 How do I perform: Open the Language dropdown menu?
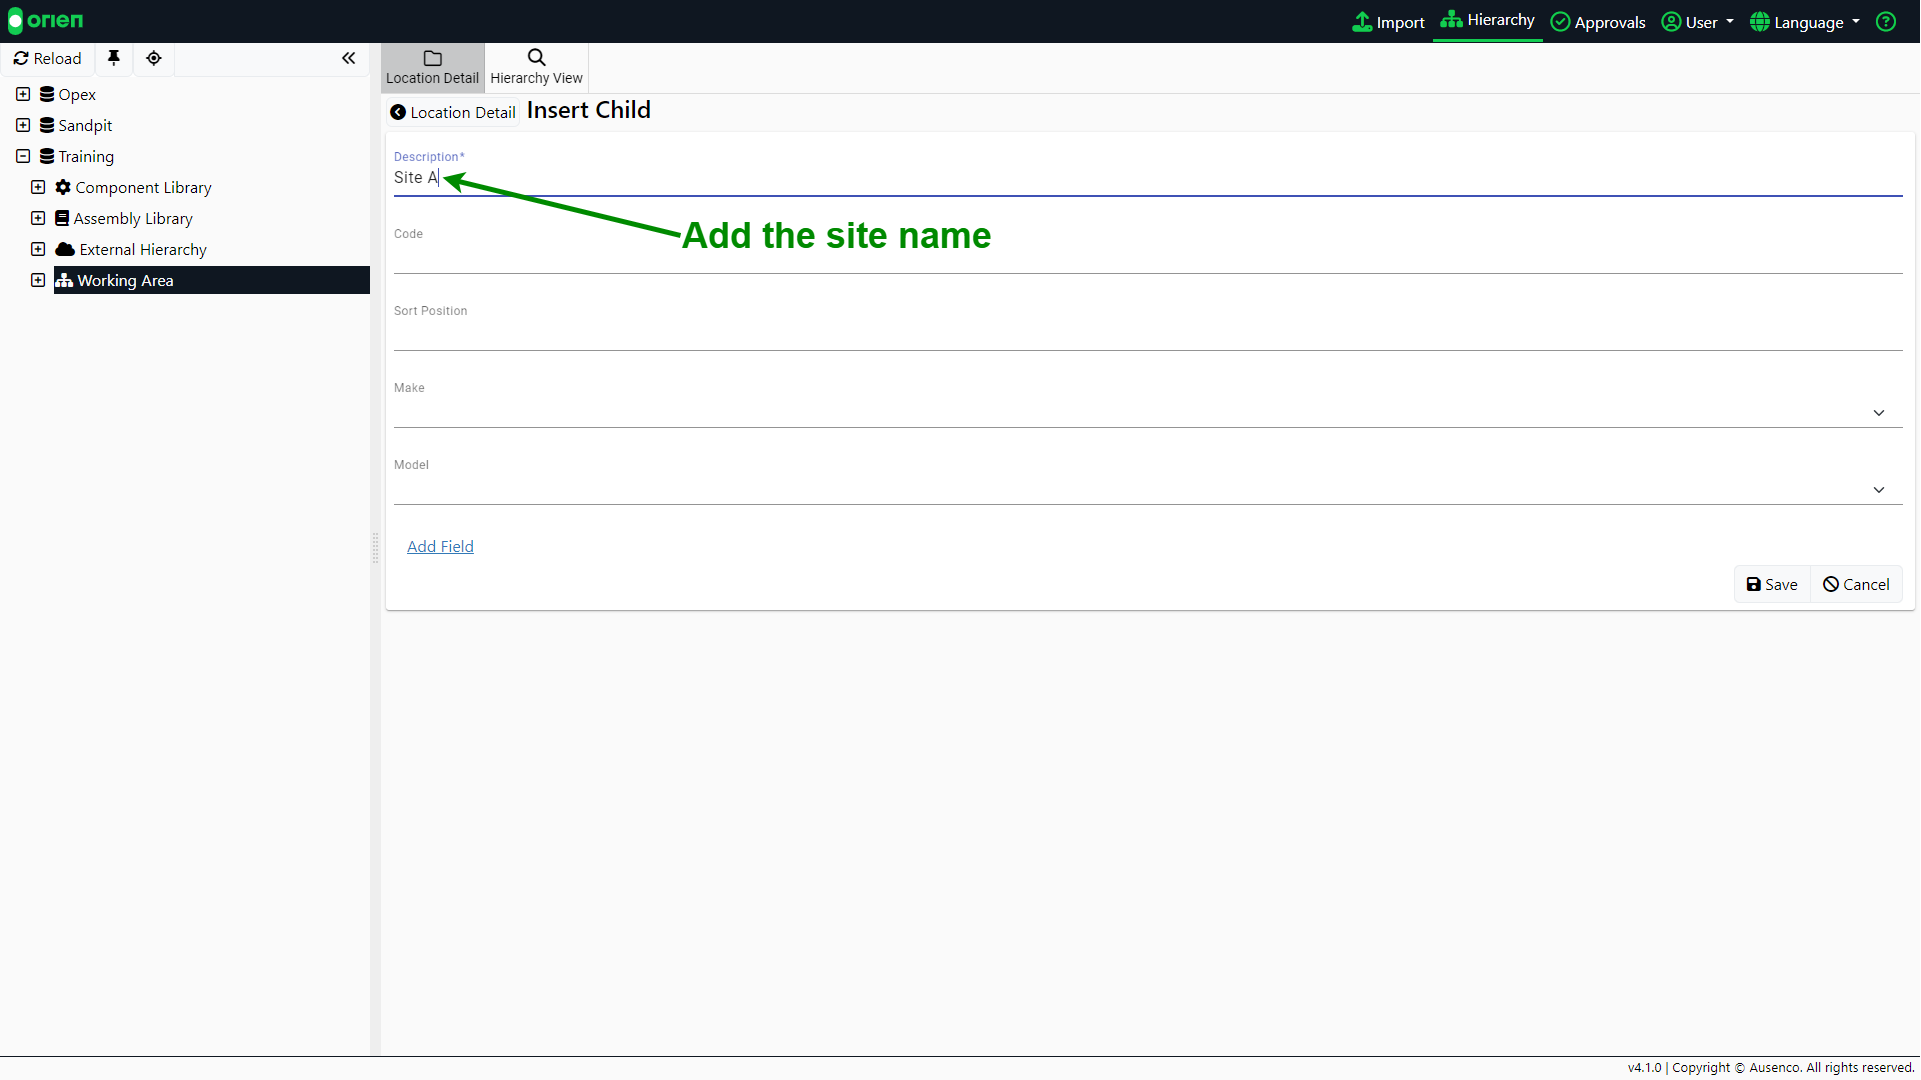pyautogui.click(x=1805, y=22)
